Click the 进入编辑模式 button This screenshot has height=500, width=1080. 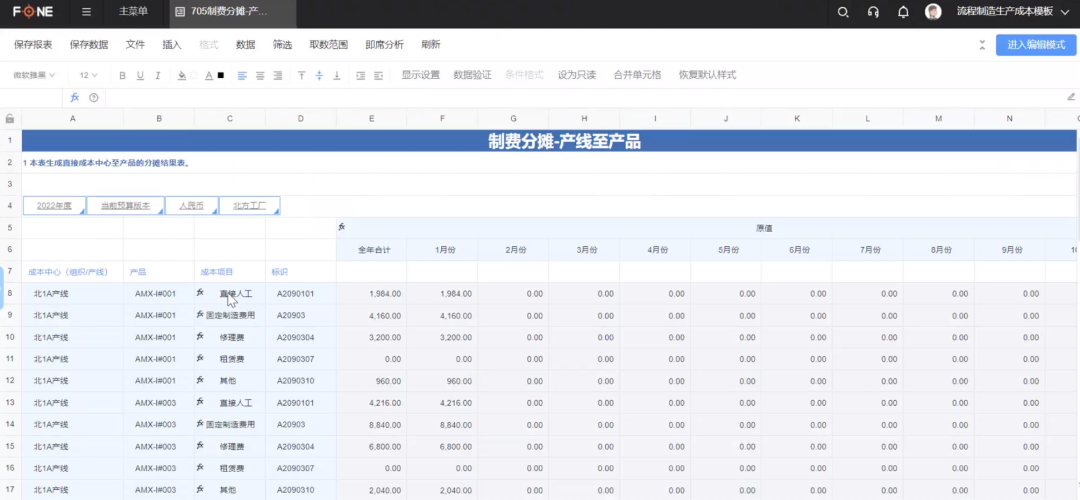coord(1036,45)
